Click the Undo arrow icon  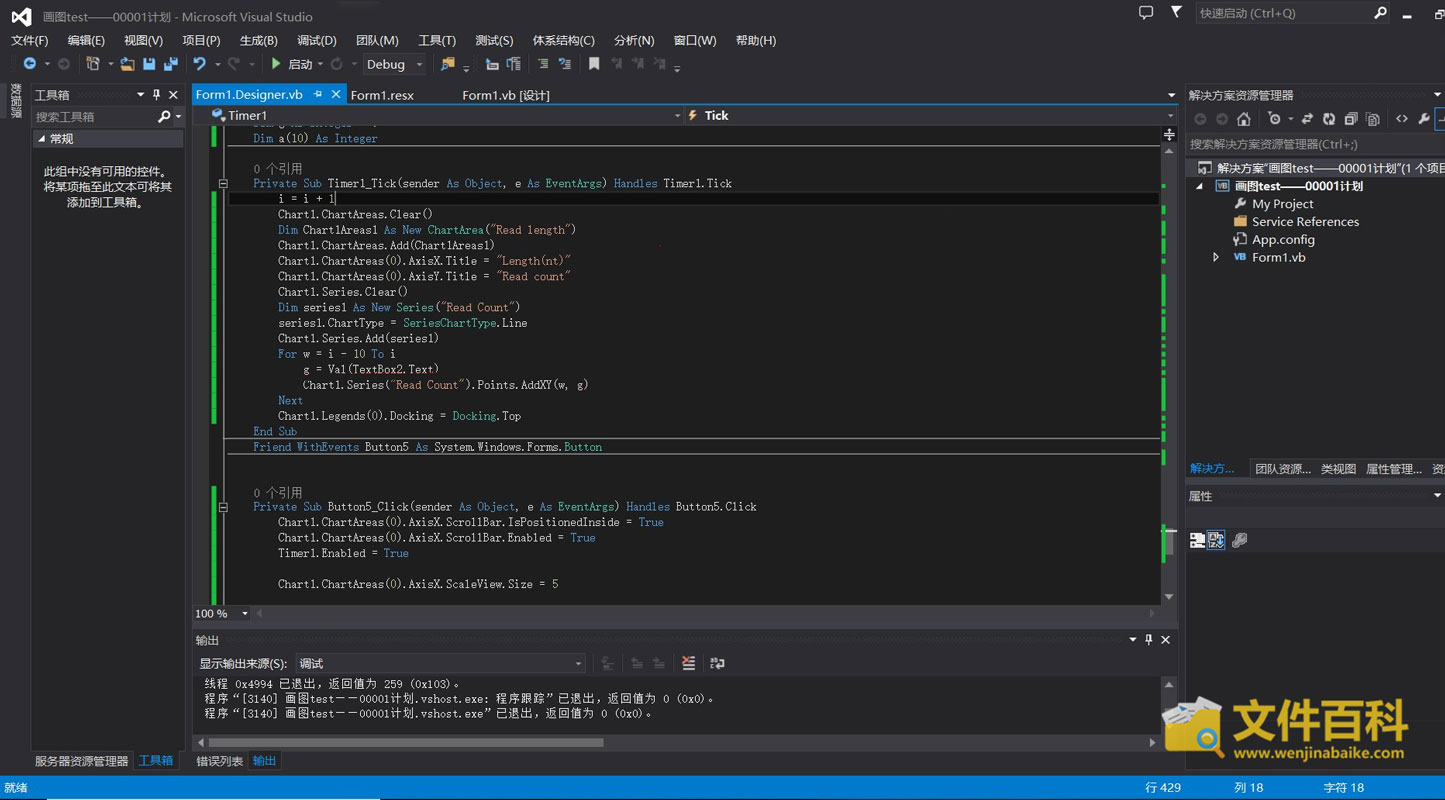(x=200, y=64)
